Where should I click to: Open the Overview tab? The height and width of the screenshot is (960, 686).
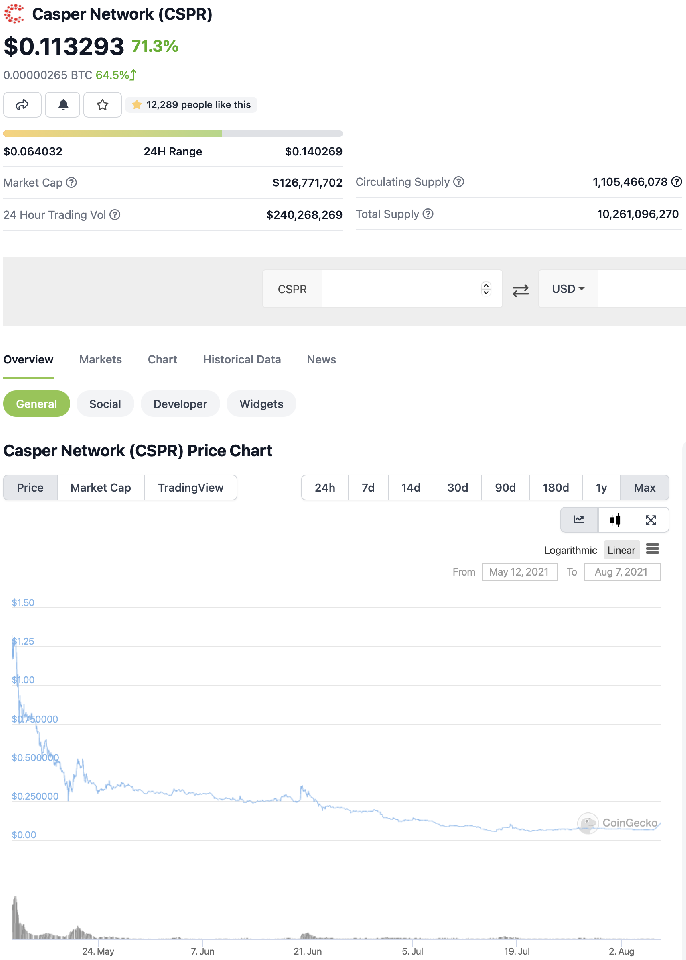click(x=28, y=359)
